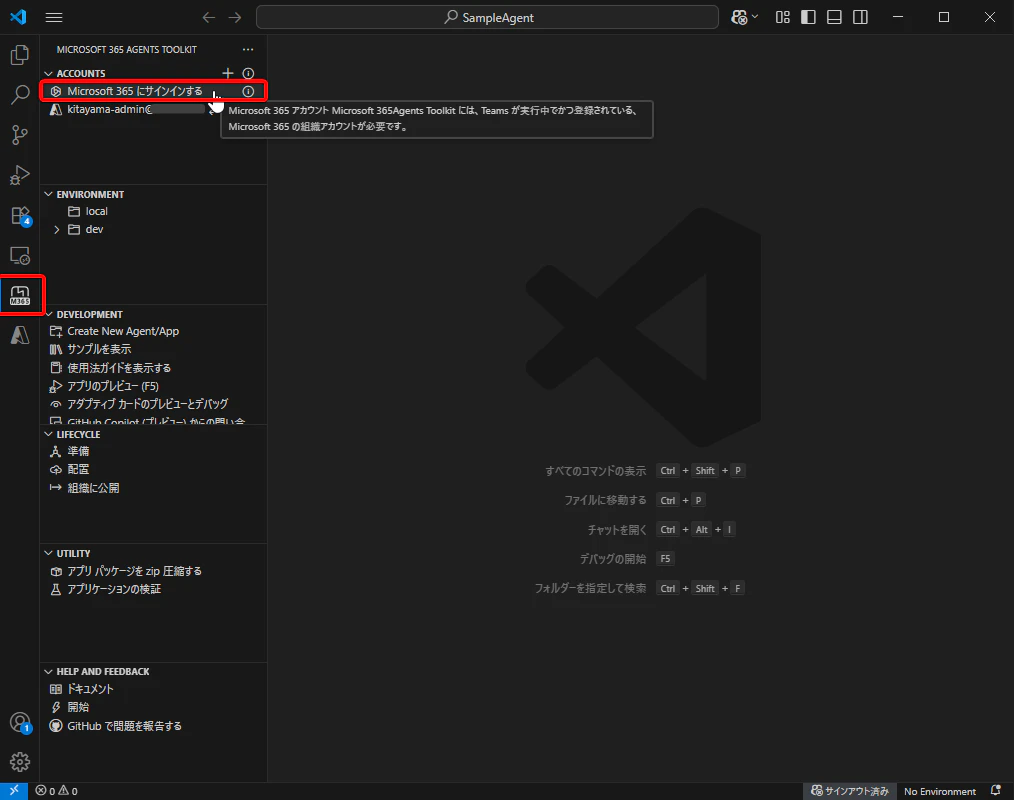Open the remote window status bar button

pos(14,791)
